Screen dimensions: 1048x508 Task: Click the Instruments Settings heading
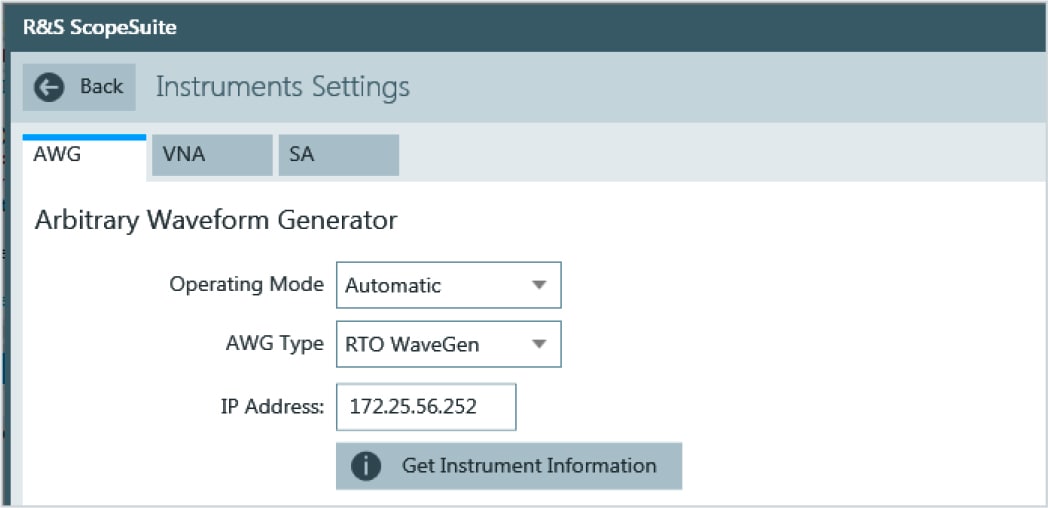(283, 87)
